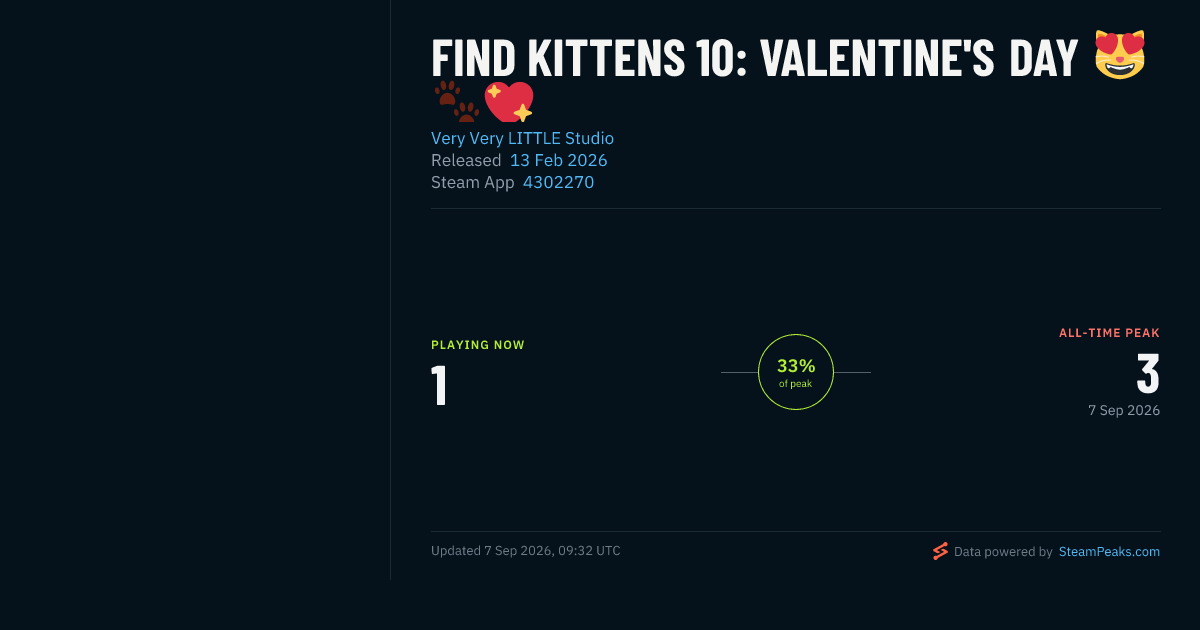1200x630 pixels.
Task: Click the All-Time Peak label
Action: (1109, 333)
